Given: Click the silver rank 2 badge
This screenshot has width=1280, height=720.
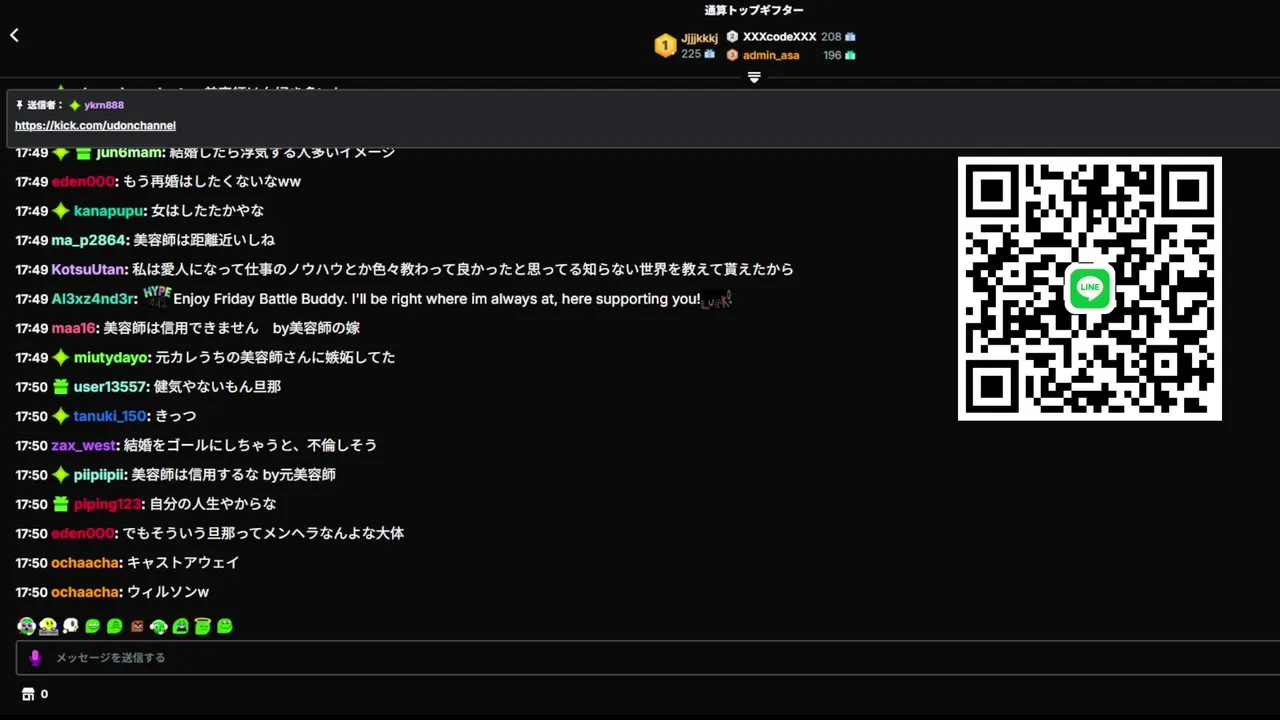Looking at the screenshot, I should point(732,37).
